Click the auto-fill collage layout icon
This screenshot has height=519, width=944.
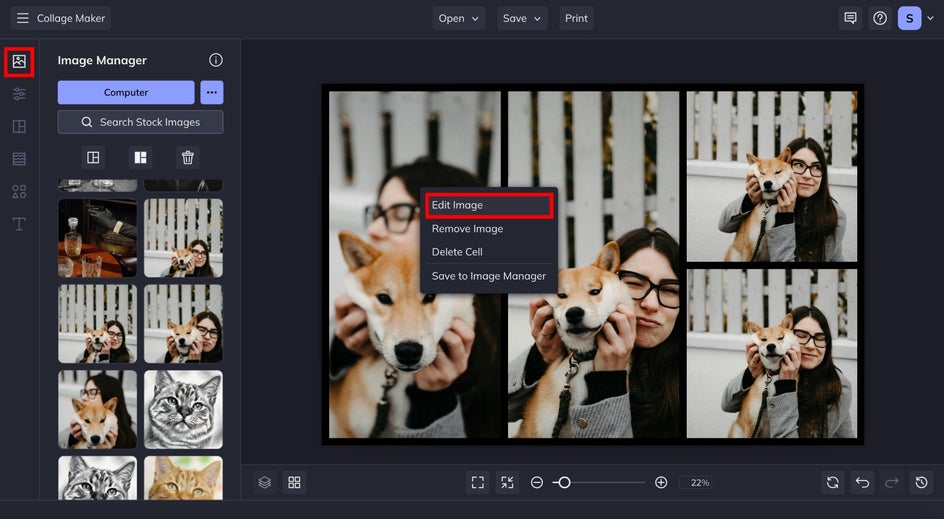(x=93, y=158)
